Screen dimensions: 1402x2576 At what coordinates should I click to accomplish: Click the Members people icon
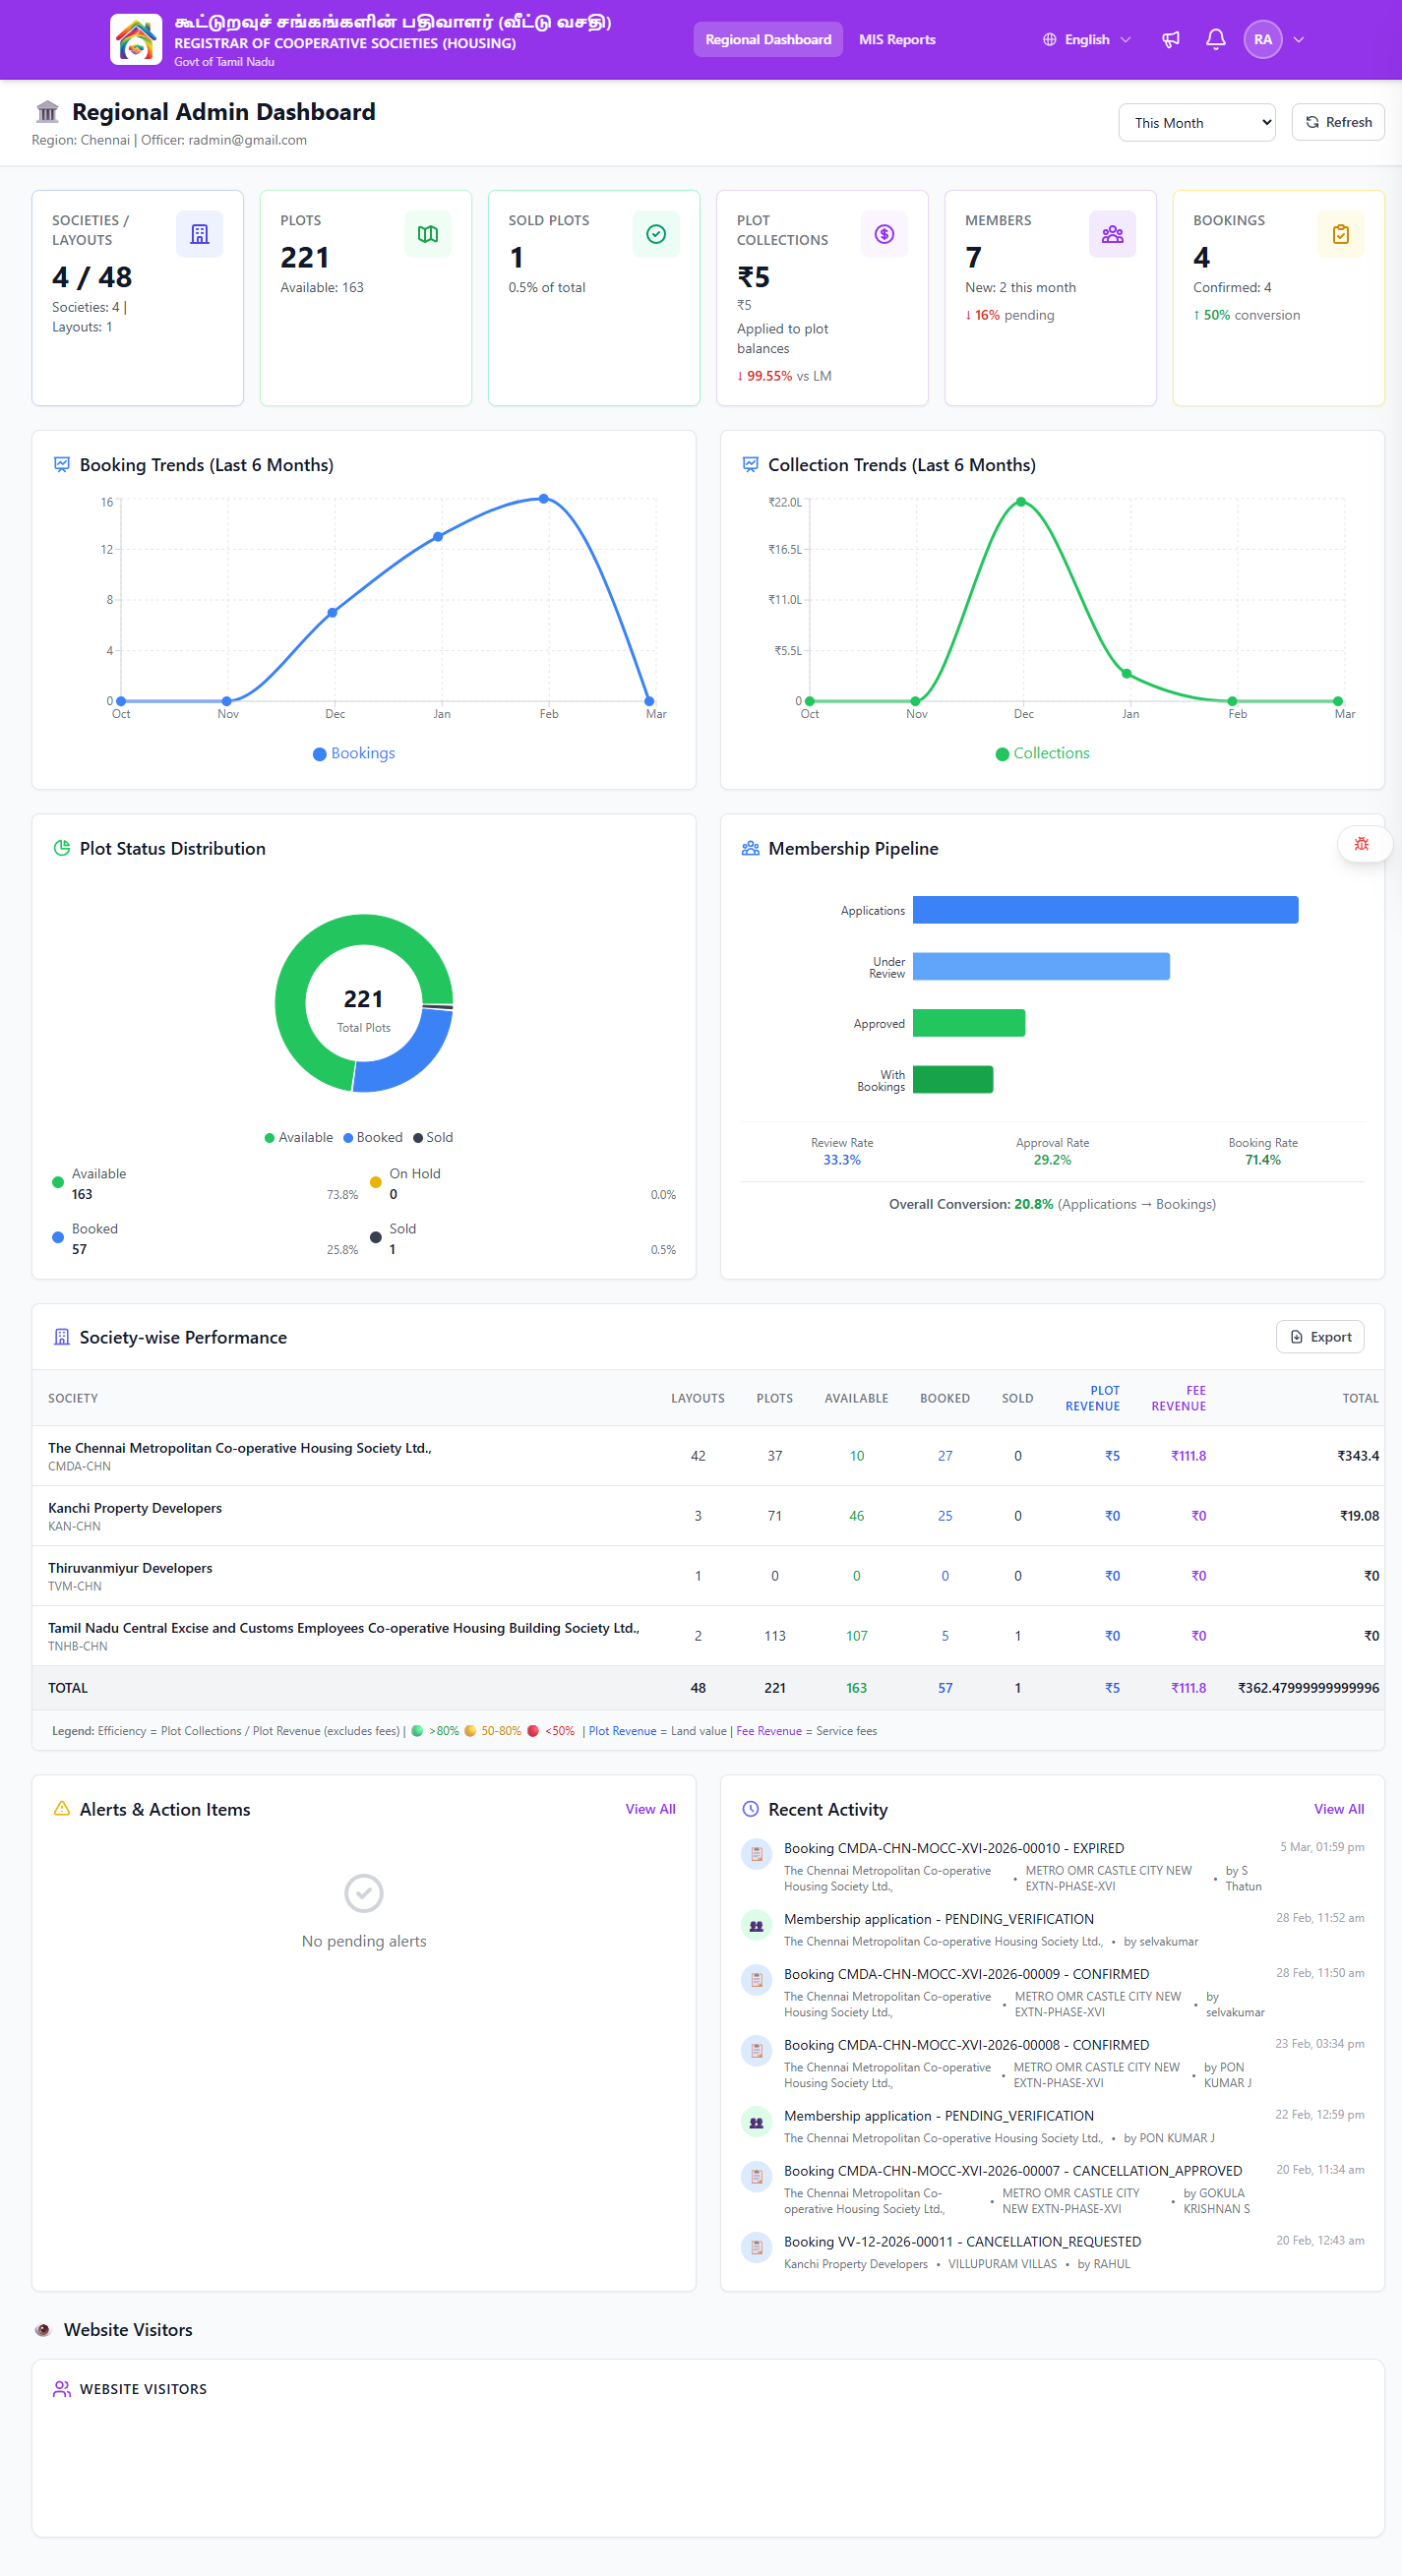click(1112, 234)
